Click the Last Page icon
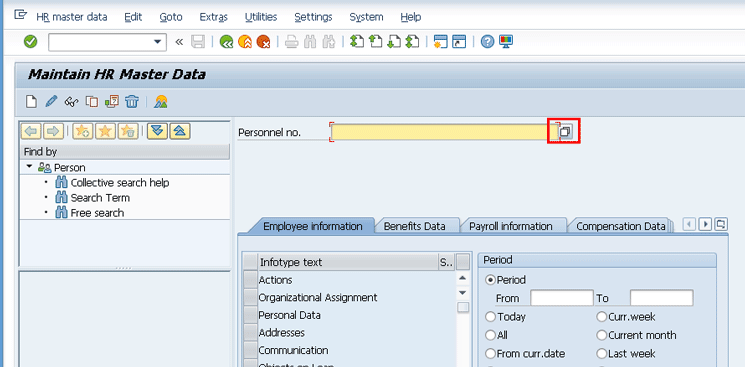The image size is (745, 367). pos(412,42)
